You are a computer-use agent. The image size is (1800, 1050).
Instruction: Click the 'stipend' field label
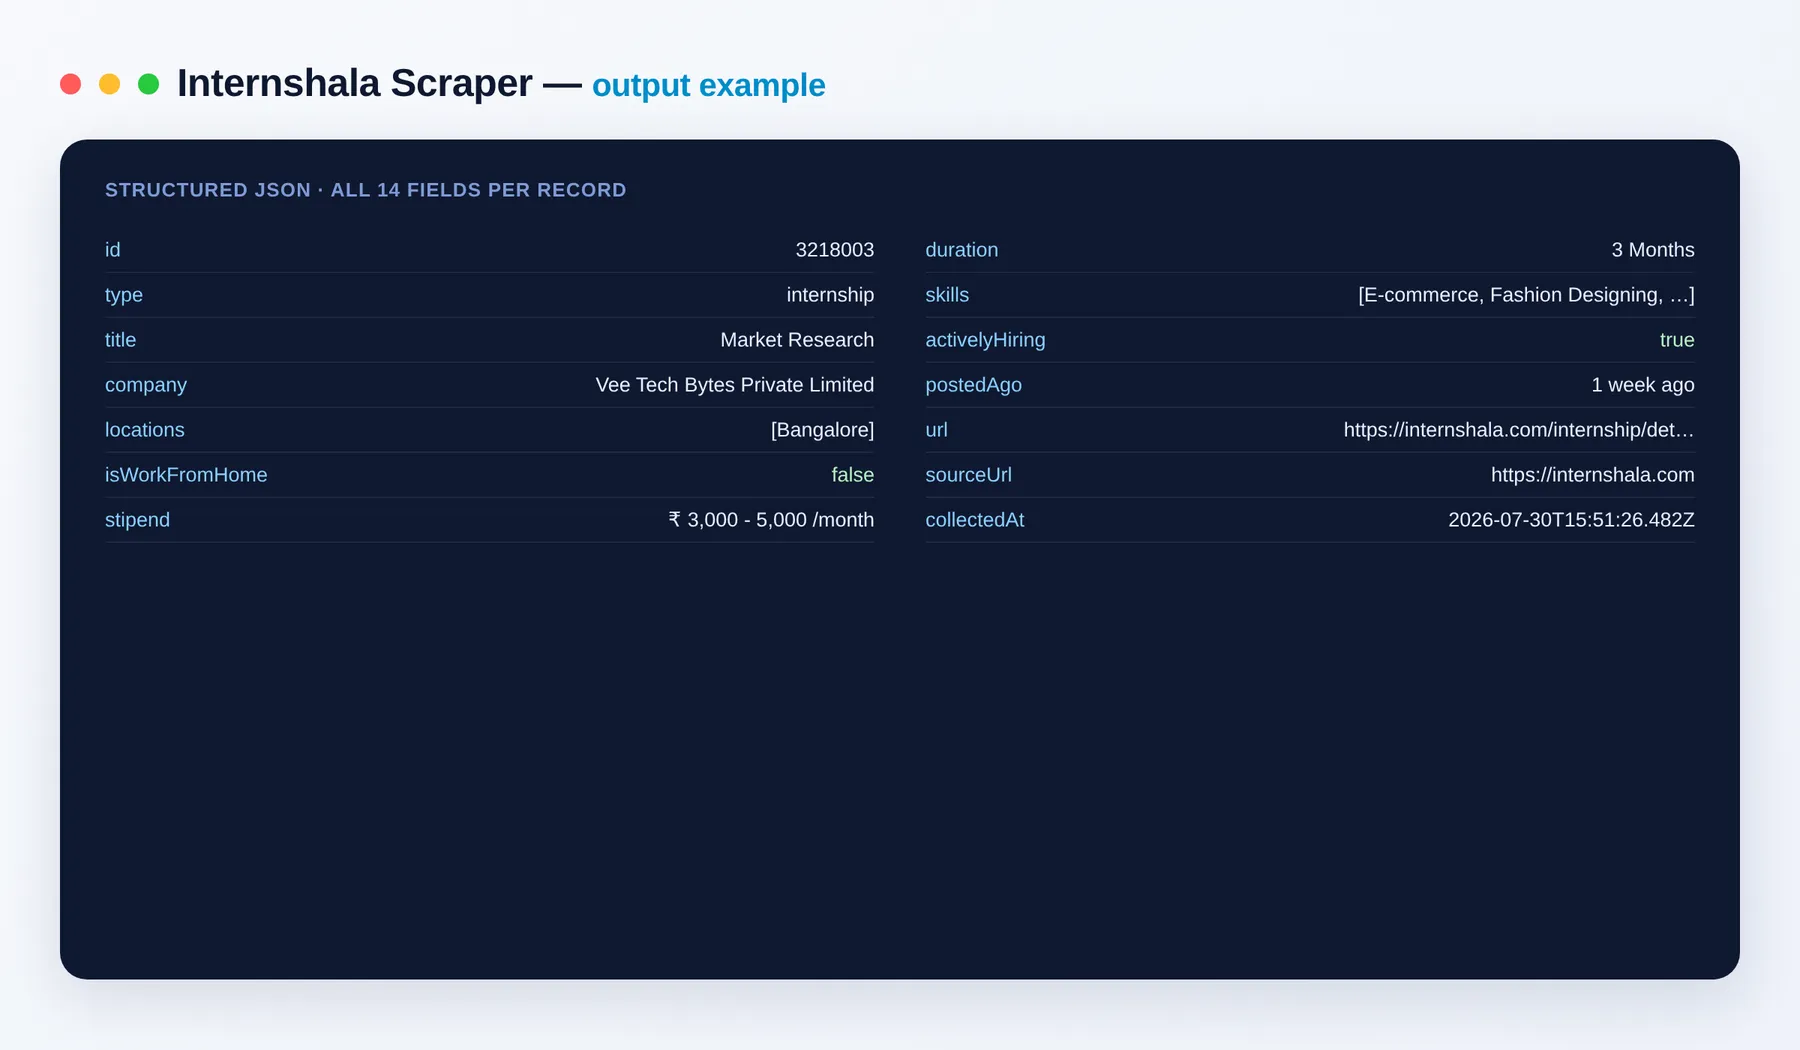pos(137,520)
